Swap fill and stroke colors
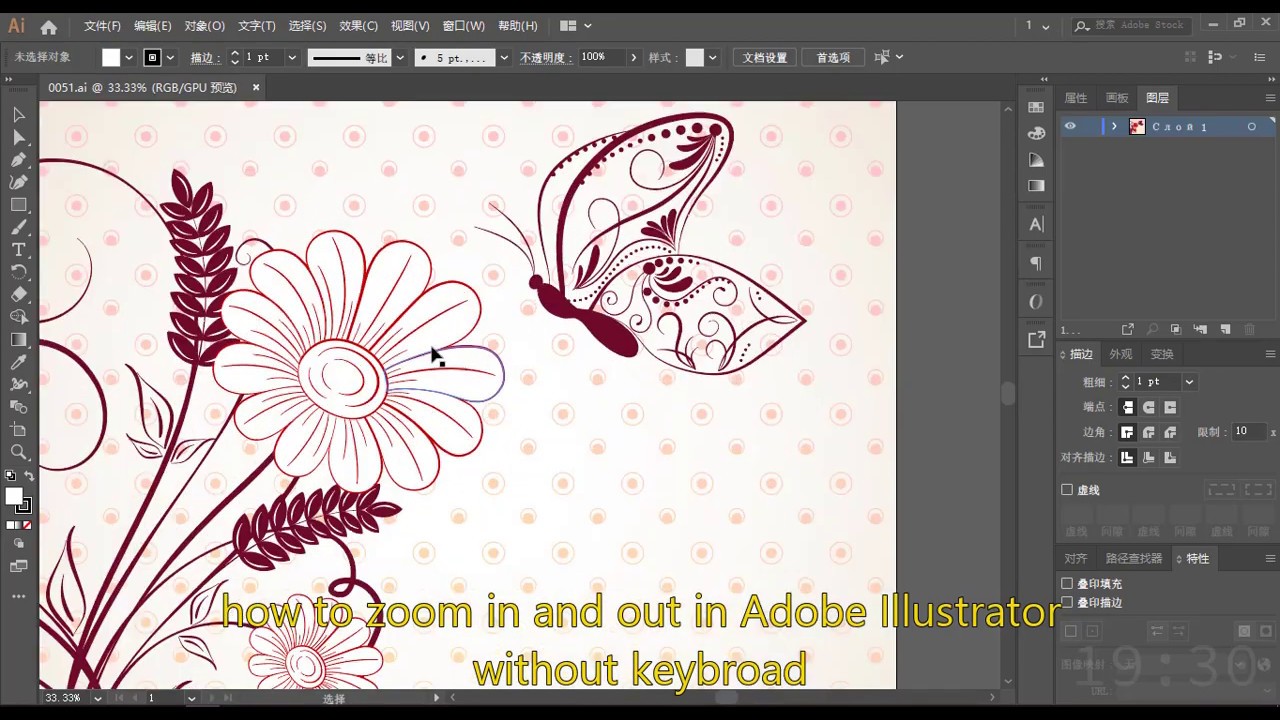This screenshot has width=1280, height=720. click(29, 476)
